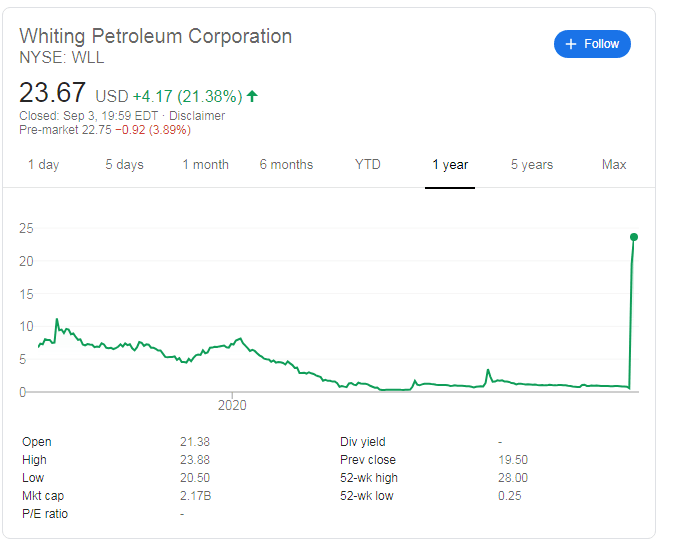The width and height of the screenshot is (675, 545).
Task: Click the NYSE: WLL ticker text
Action: click(x=62, y=57)
